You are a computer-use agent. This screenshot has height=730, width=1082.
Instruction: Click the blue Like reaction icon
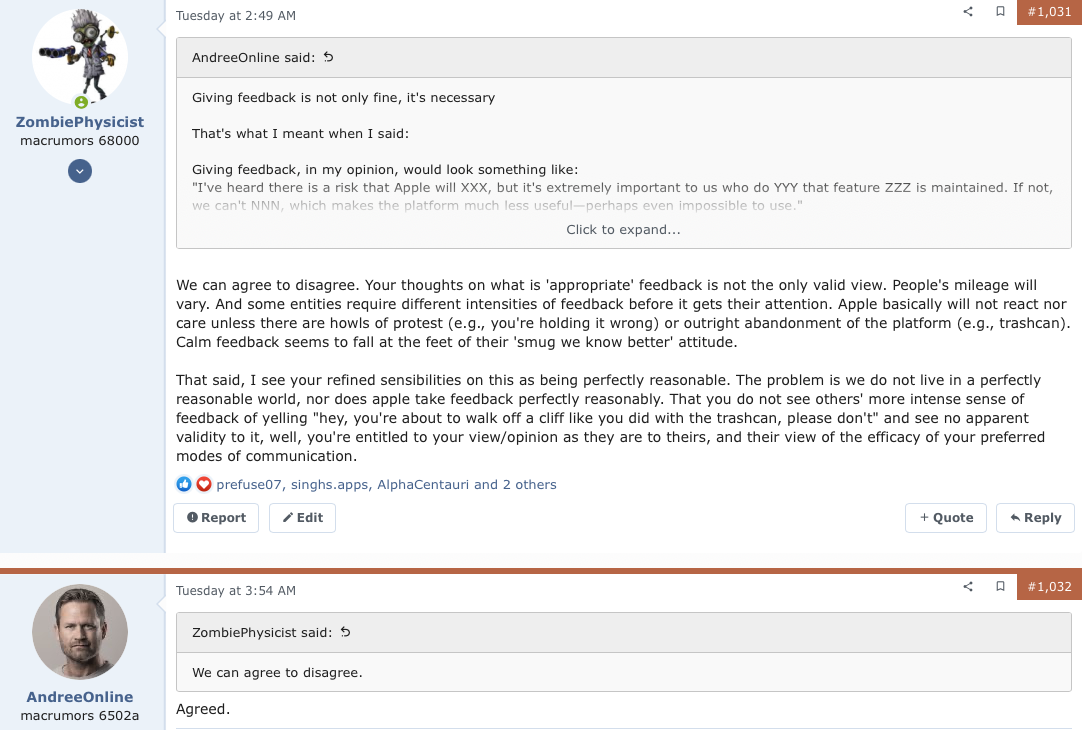tap(184, 484)
